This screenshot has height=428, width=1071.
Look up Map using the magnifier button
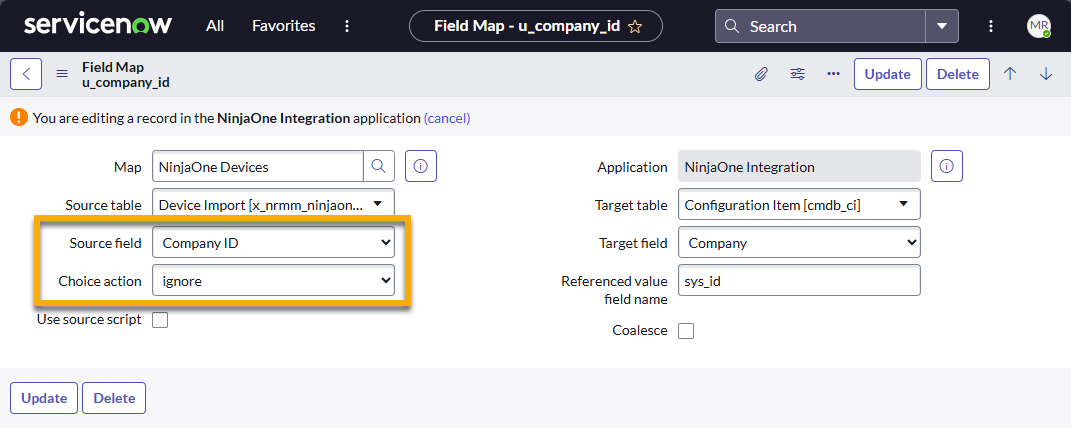(x=378, y=167)
